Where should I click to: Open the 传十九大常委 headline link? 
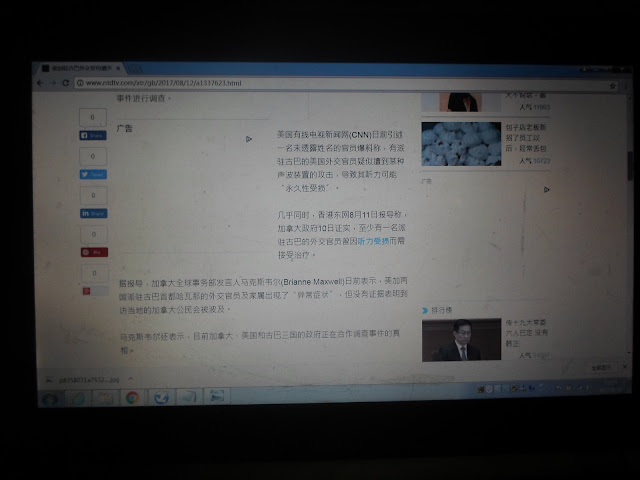click(527, 333)
